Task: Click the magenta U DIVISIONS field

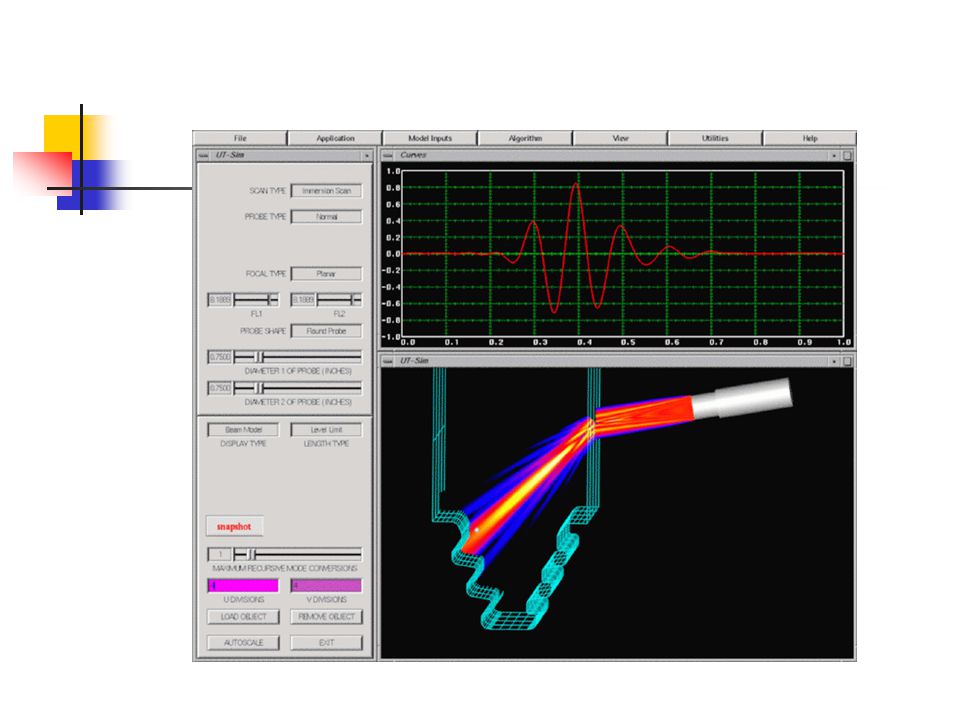Action: coord(243,586)
